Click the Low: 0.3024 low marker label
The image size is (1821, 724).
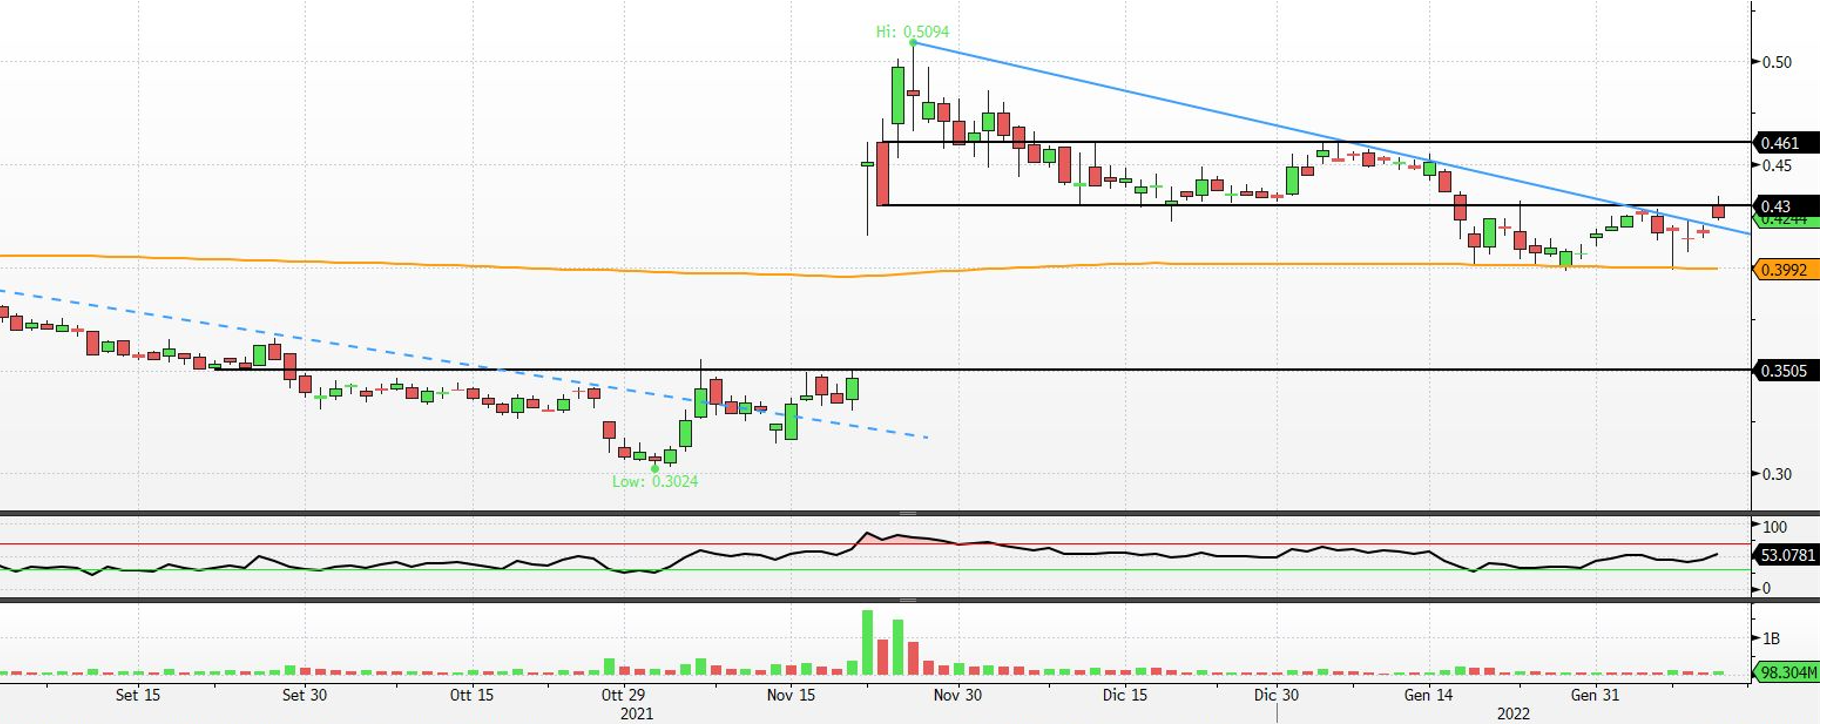click(655, 481)
